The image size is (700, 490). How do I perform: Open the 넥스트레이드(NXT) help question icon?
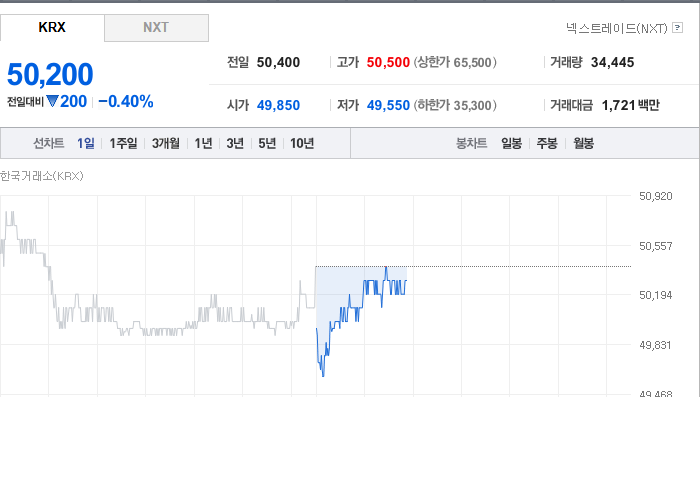tap(677, 28)
